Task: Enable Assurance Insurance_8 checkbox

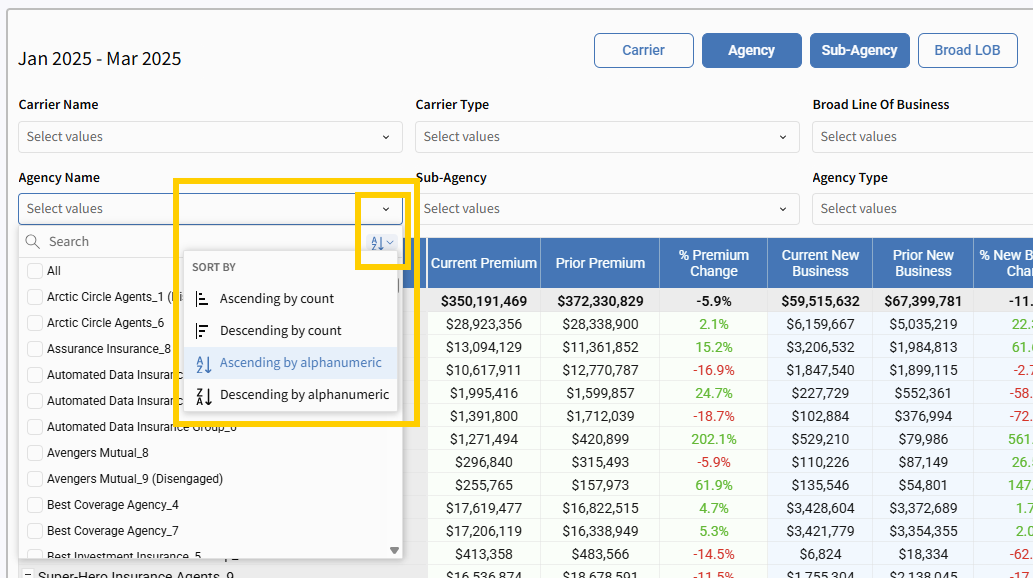Action: (x=35, y=349)
